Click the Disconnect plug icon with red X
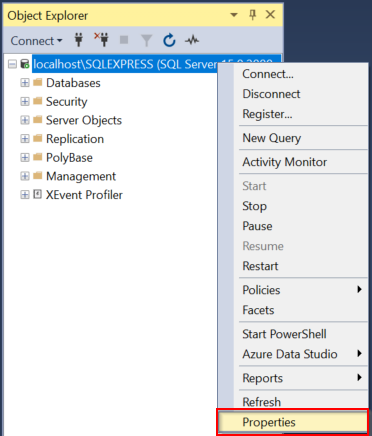372x436 pixels. click(x=101, y=39)
